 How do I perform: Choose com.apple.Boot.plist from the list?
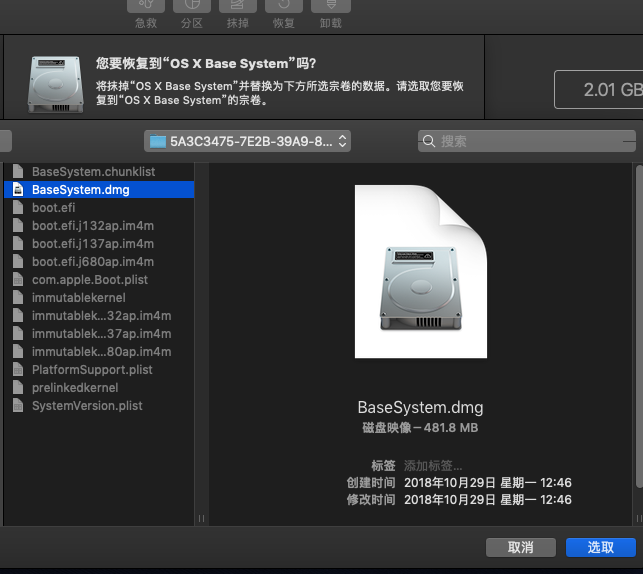pyautogui.click(x=89, y=280)
